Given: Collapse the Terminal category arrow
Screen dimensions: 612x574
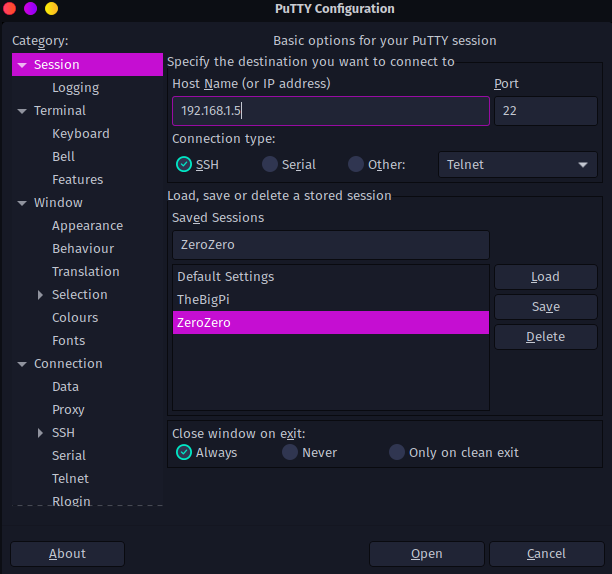Looking at the screenshot, I should (x=22, y=111).
